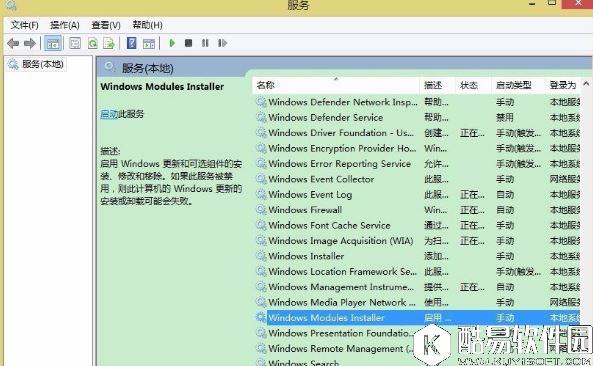The width and height of the screenshot is (593, 366).
Task: Open the 帮助(H) menu
Action: (147, 25)
